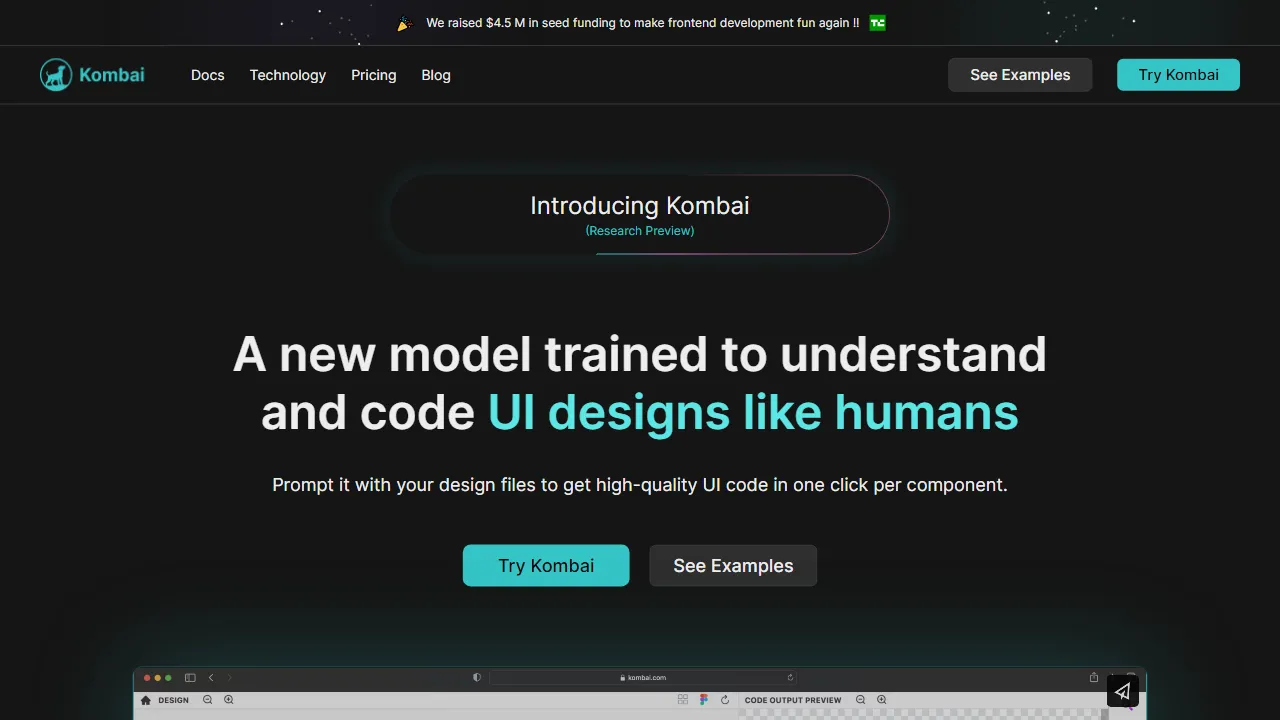Click reload icon in demo address bar

(790, 677)
